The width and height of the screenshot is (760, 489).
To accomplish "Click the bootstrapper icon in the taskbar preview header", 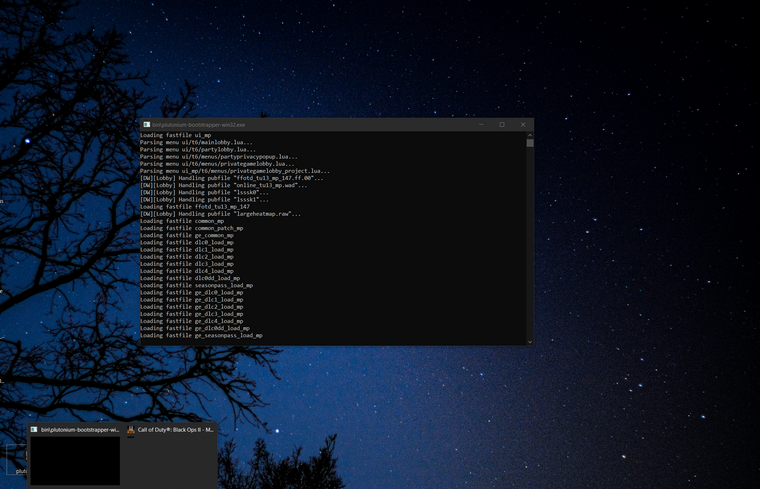I will (x=35, y=429).
